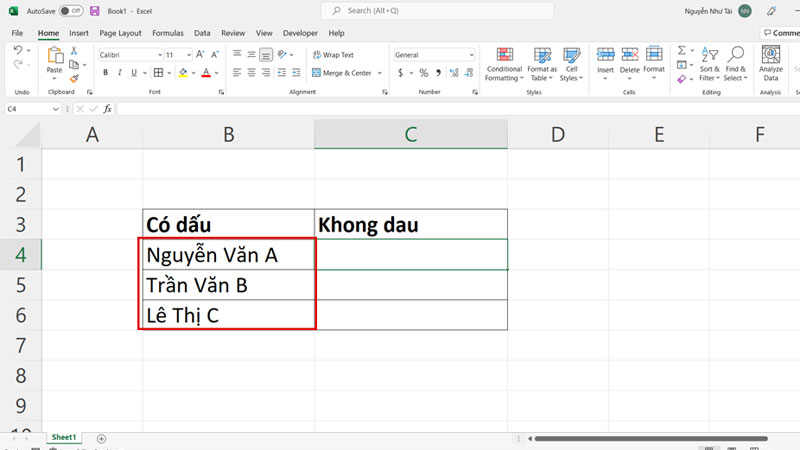The image size is (800, 450).
Task: Click the Redo arrow icon
Action: click(x=18, y=64)
